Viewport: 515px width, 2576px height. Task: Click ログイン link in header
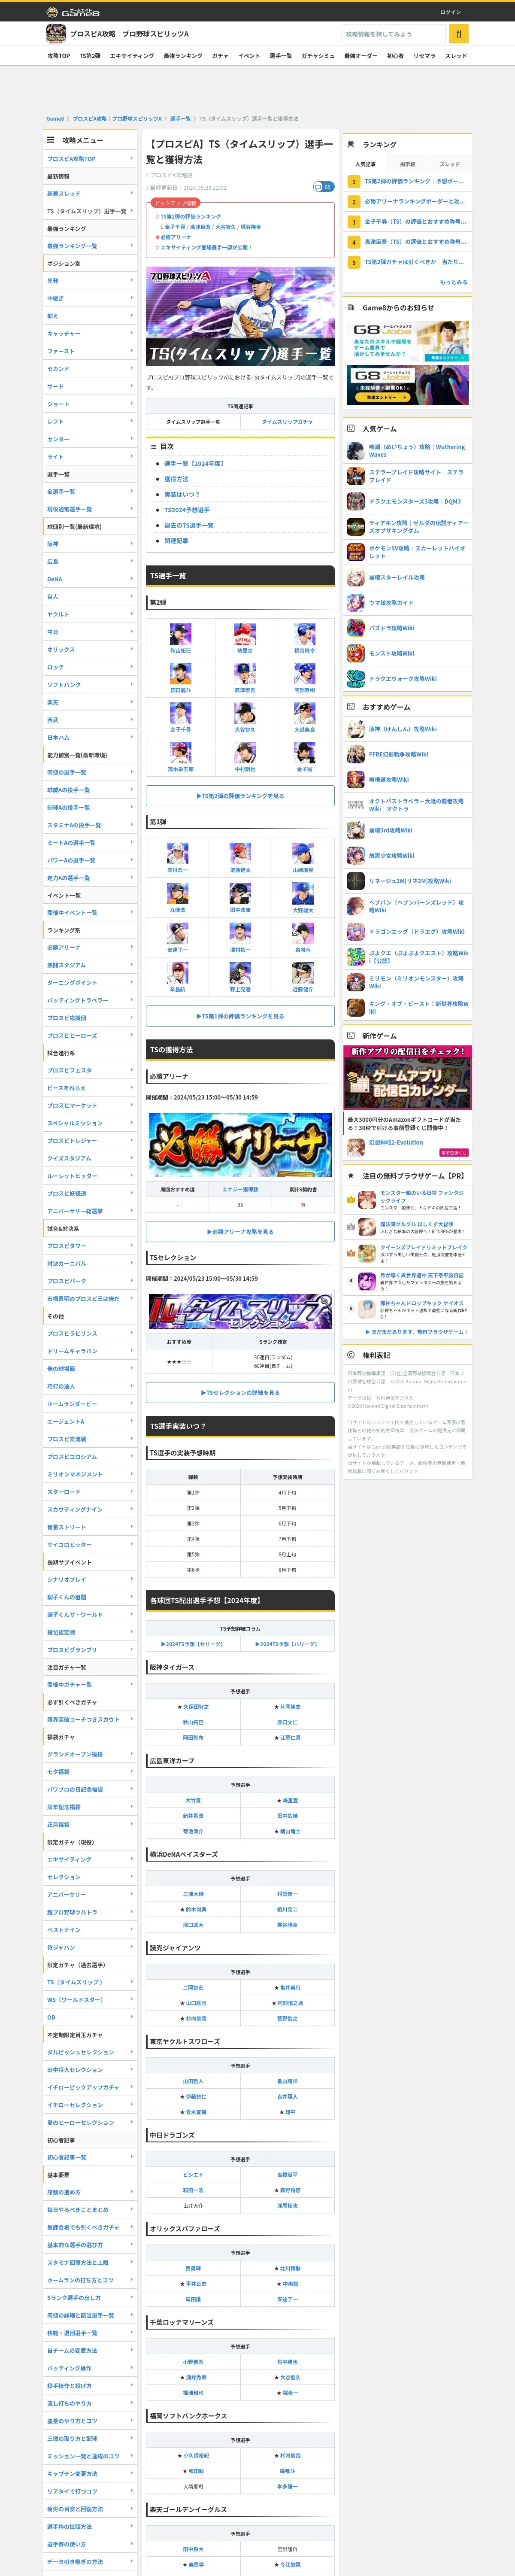(450, 12)
